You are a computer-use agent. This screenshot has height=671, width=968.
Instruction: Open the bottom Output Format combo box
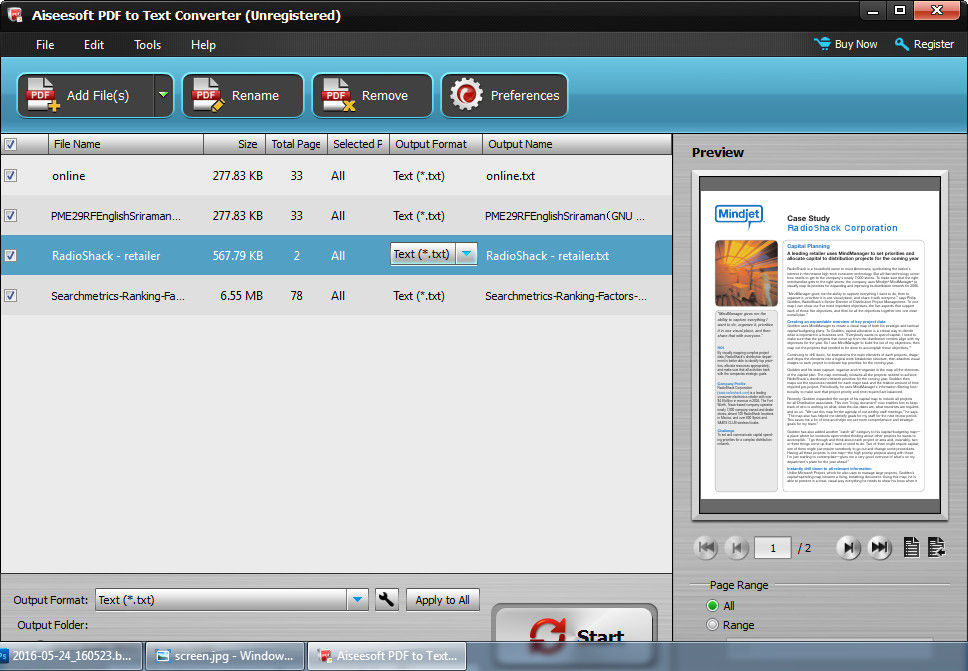(x=232, y=599)
